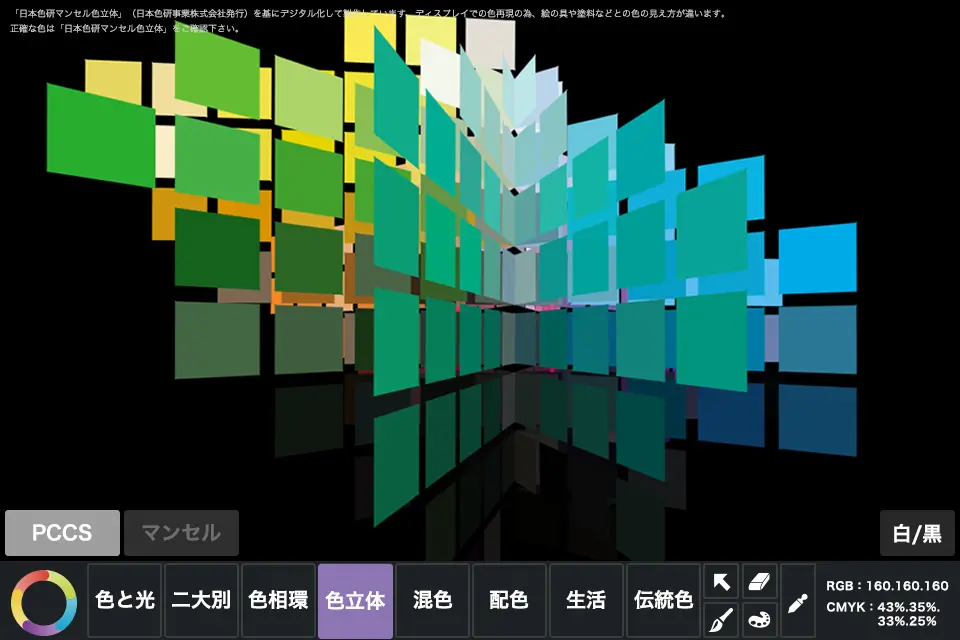Select the paintbrush tool
960x640 pixels.
(x=721, y=620)
